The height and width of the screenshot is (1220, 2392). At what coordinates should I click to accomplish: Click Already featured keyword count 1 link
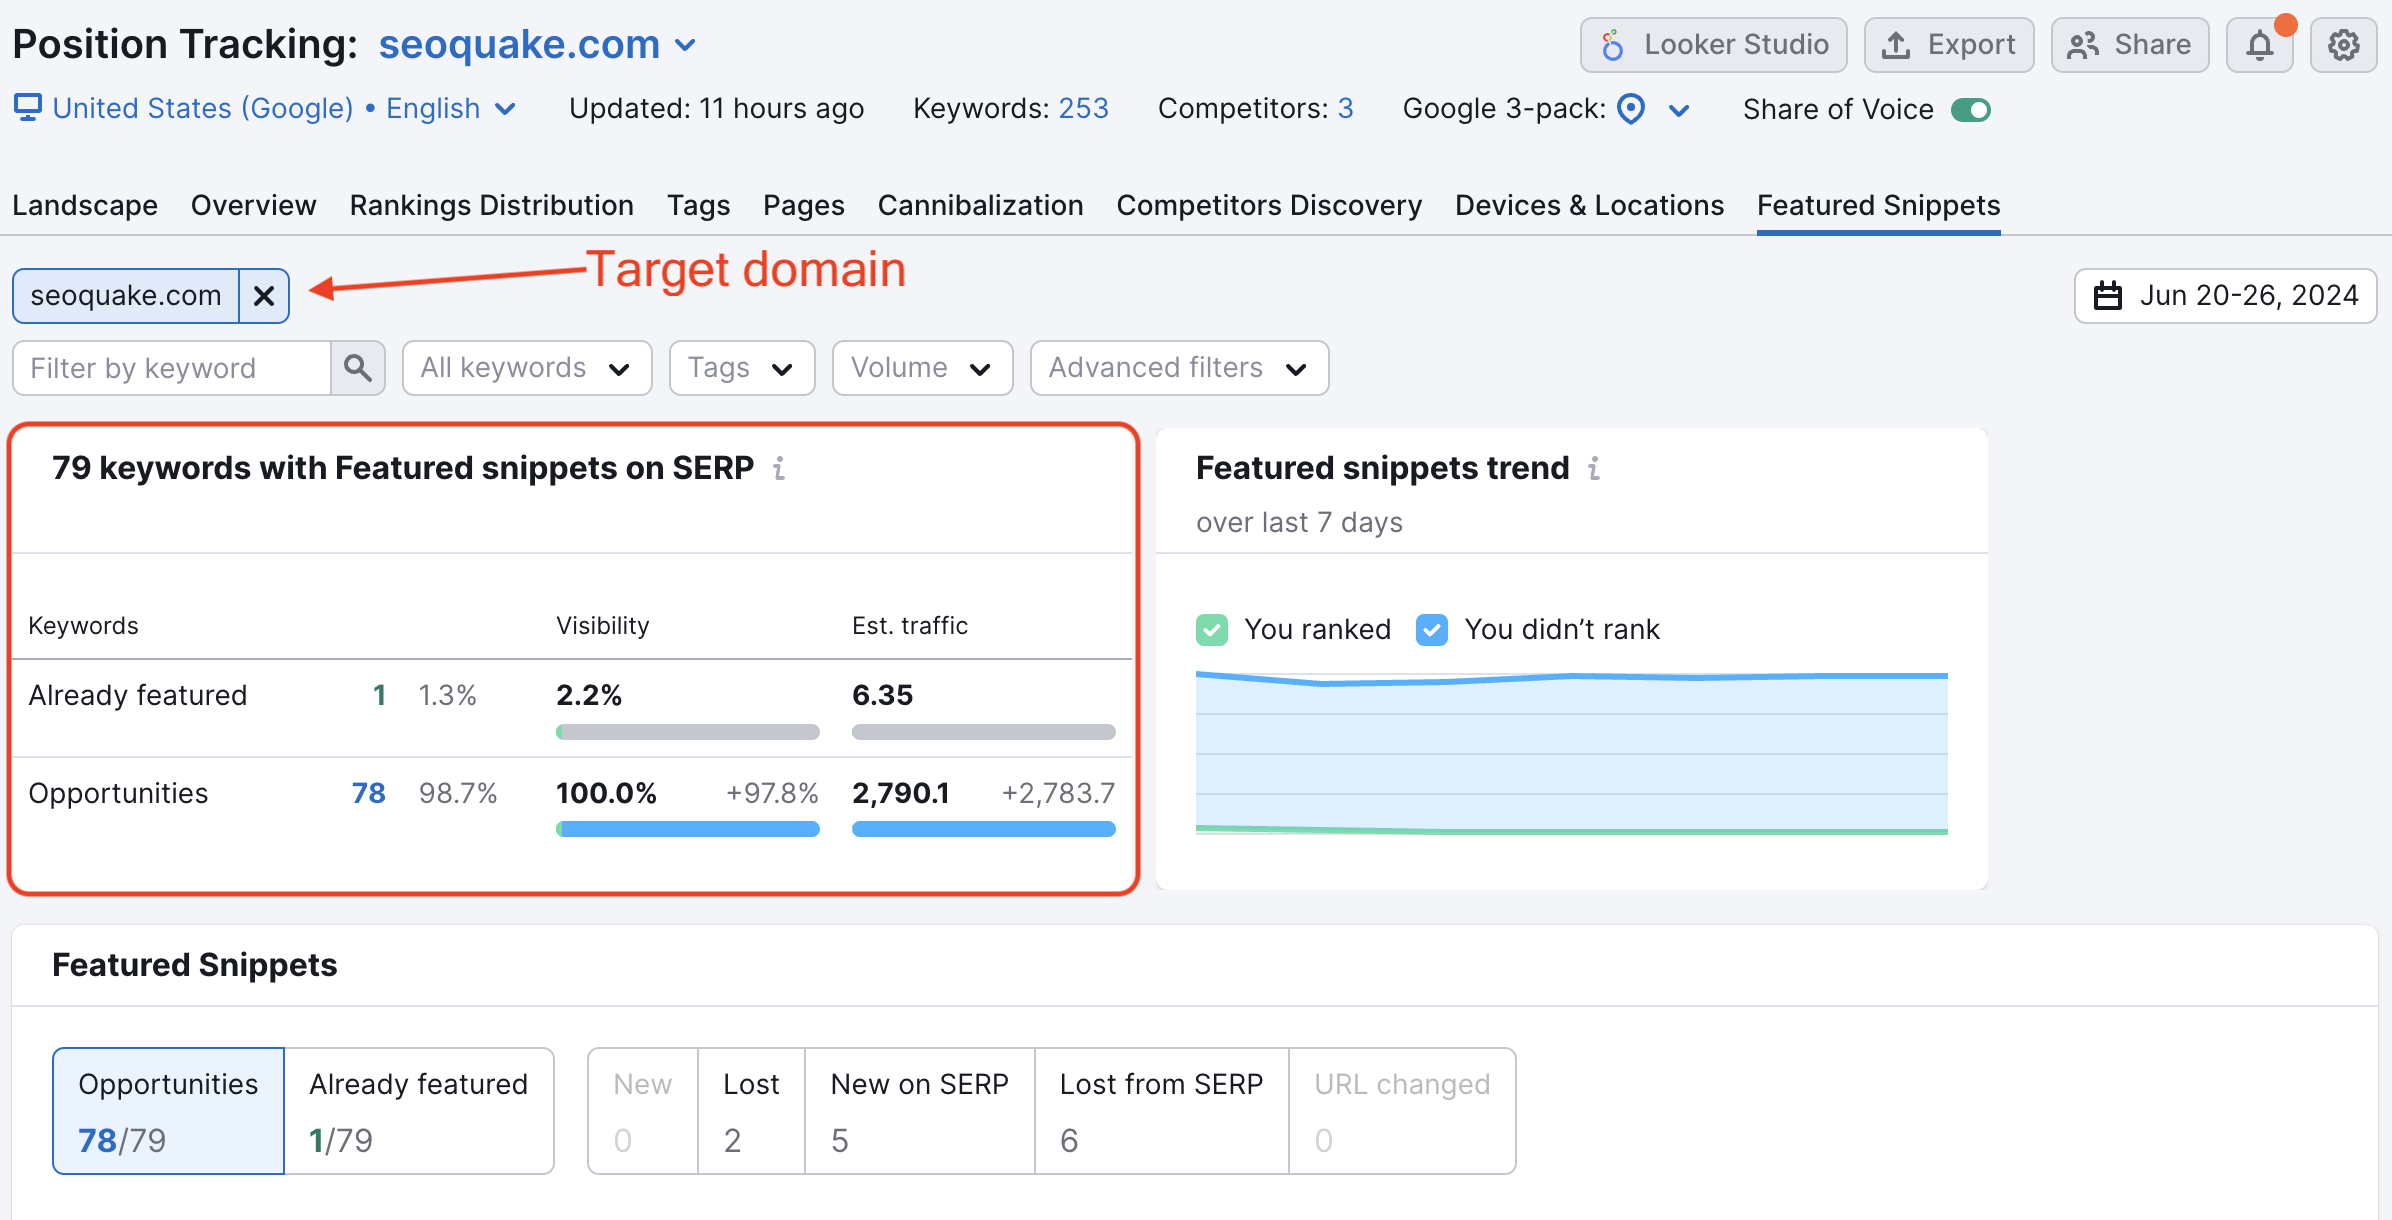(379, 695)
